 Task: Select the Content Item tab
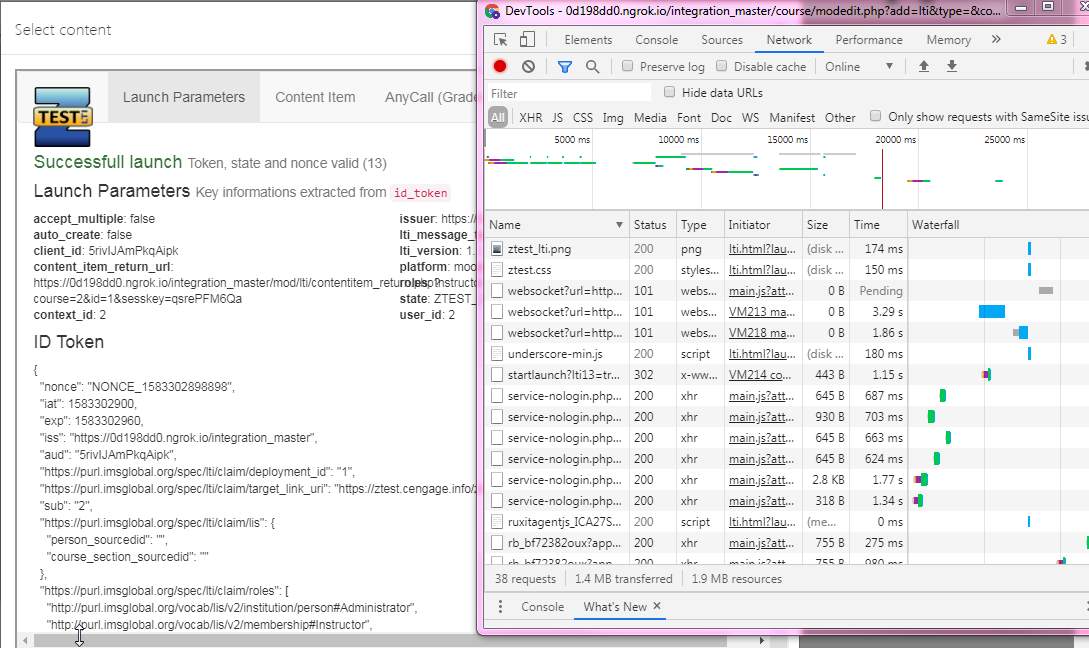point(315,97)
